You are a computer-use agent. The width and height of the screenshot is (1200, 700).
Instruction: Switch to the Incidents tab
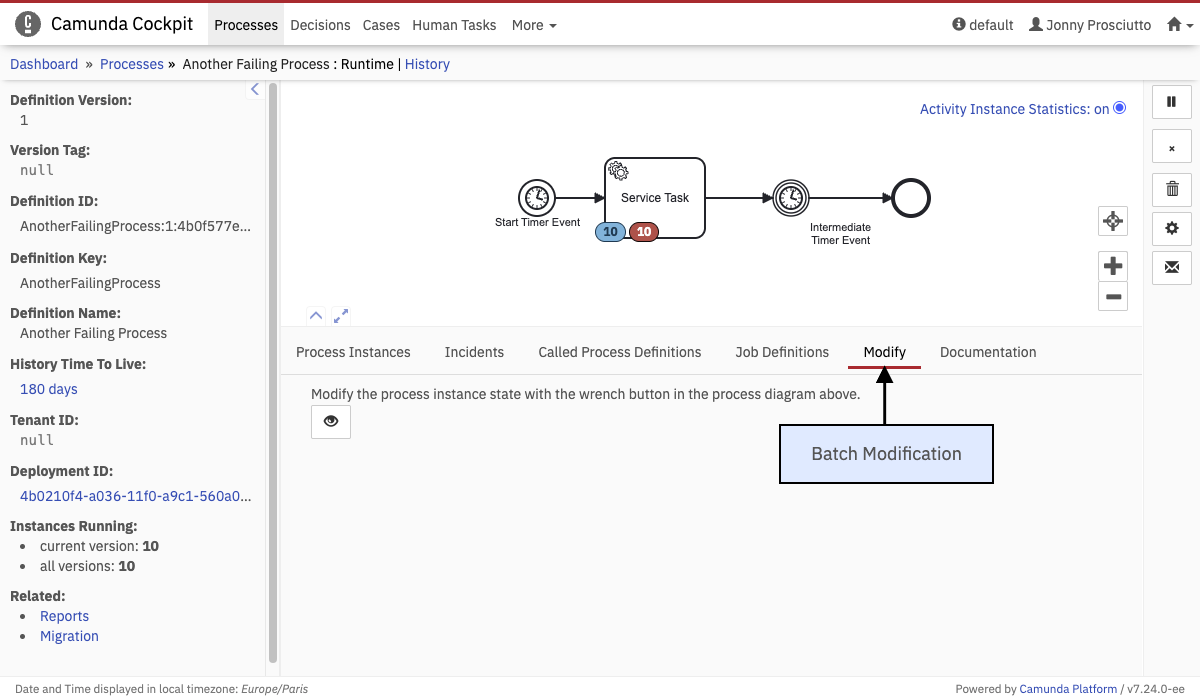point(474,352)
